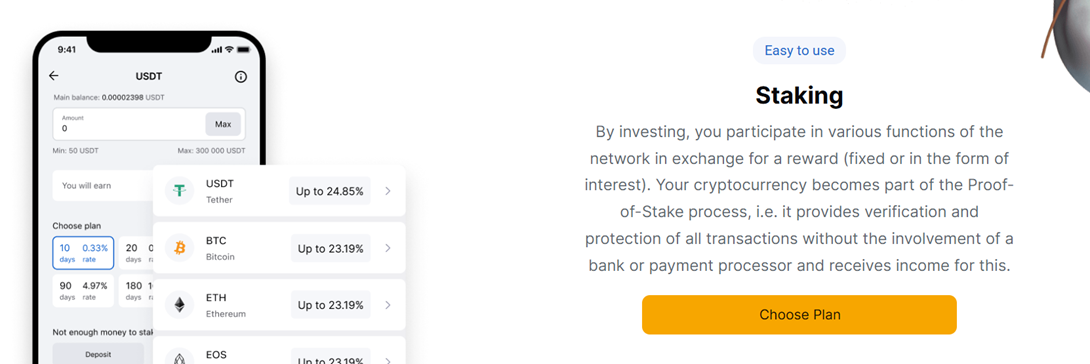Click the Easy to use tag
Viewport: 1090px width, 364px height.
[x=799, y=51]
